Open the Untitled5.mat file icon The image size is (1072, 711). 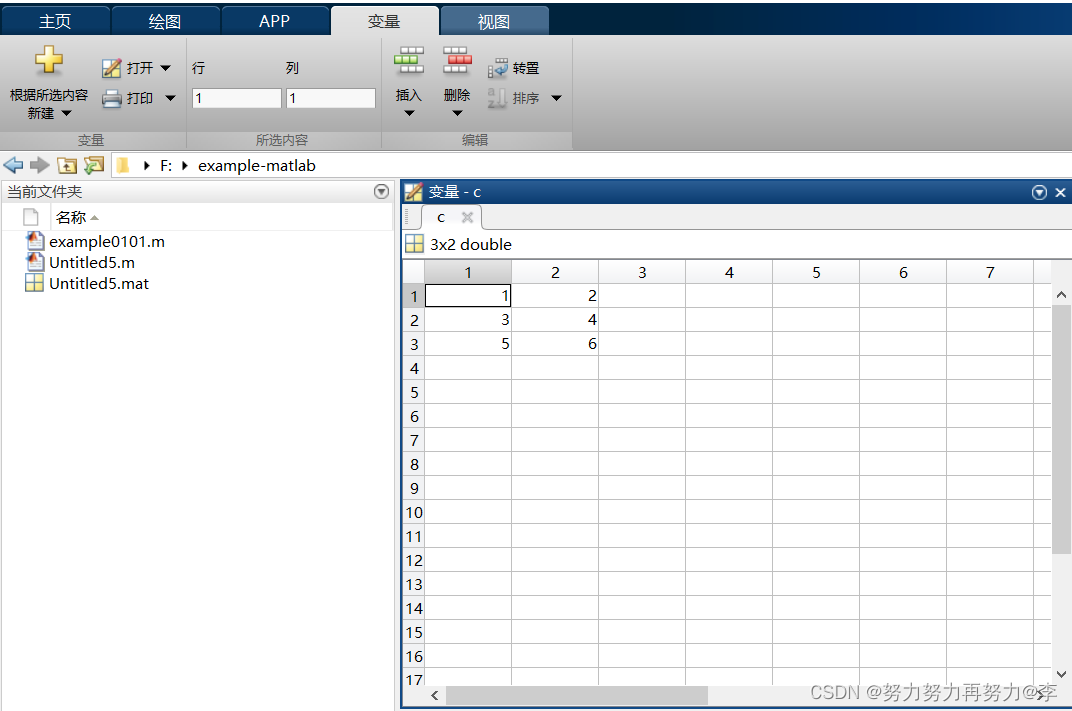(97, 283)
